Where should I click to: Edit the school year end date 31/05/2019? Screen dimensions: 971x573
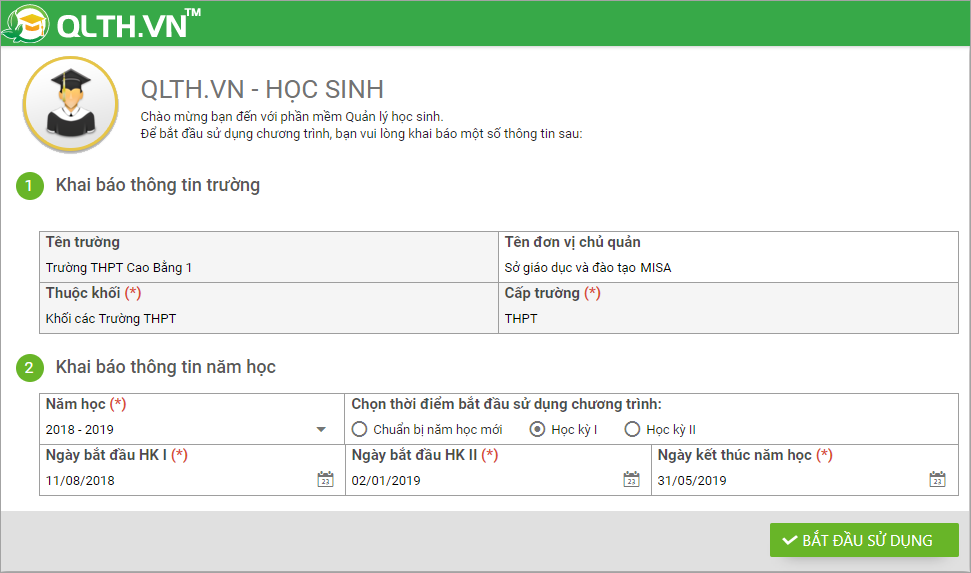(786, 480)
